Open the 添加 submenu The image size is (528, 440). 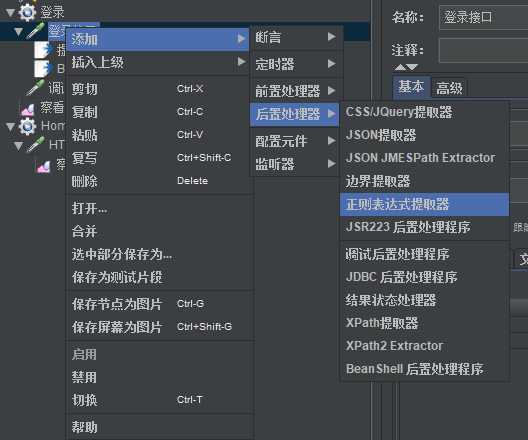point(157,39)
